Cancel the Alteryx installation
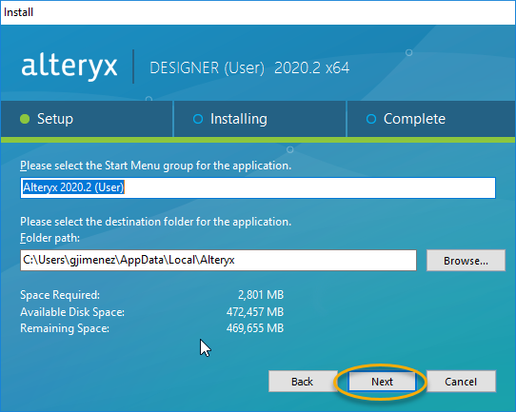 (461, 381)
